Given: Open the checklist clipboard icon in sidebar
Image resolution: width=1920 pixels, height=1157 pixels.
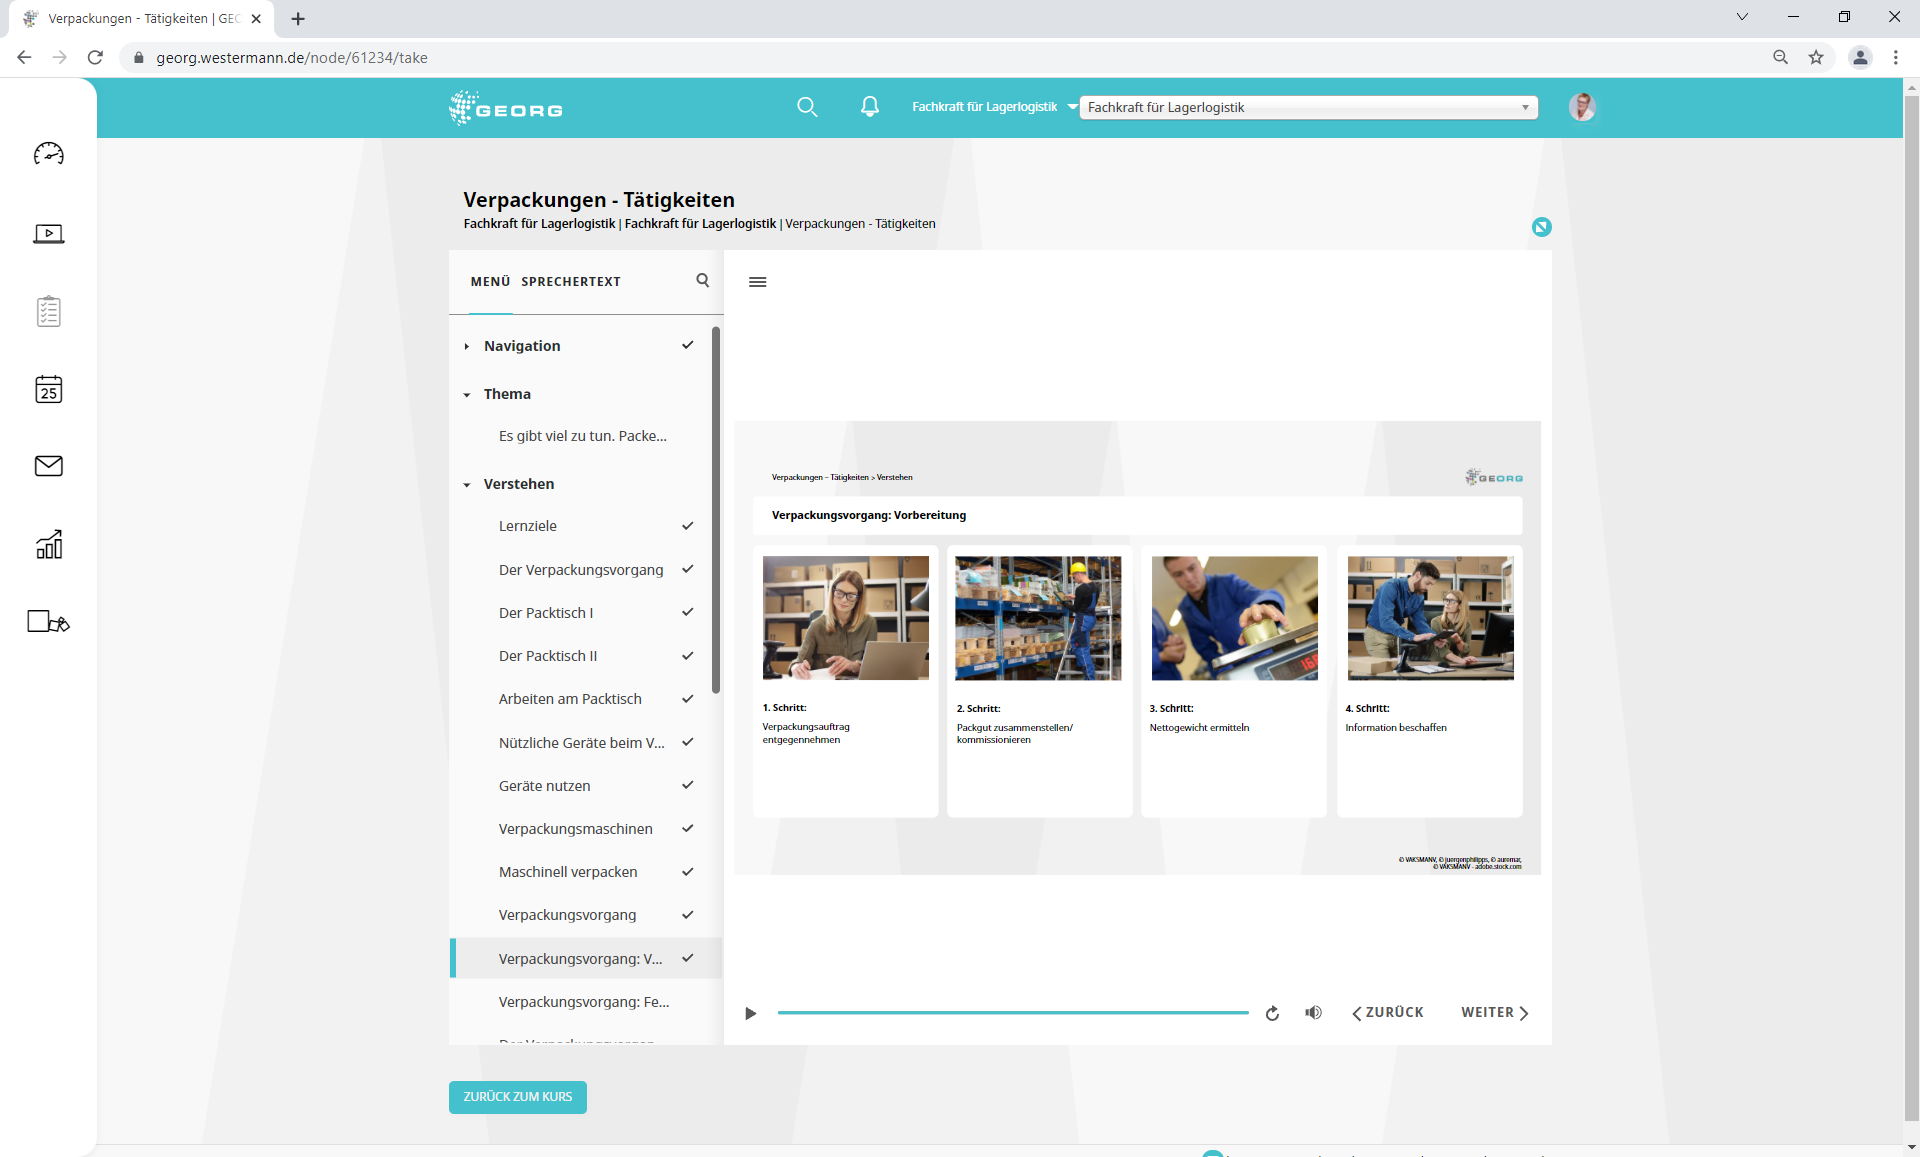Looking at the screenshot, I should tap(48, 311).
